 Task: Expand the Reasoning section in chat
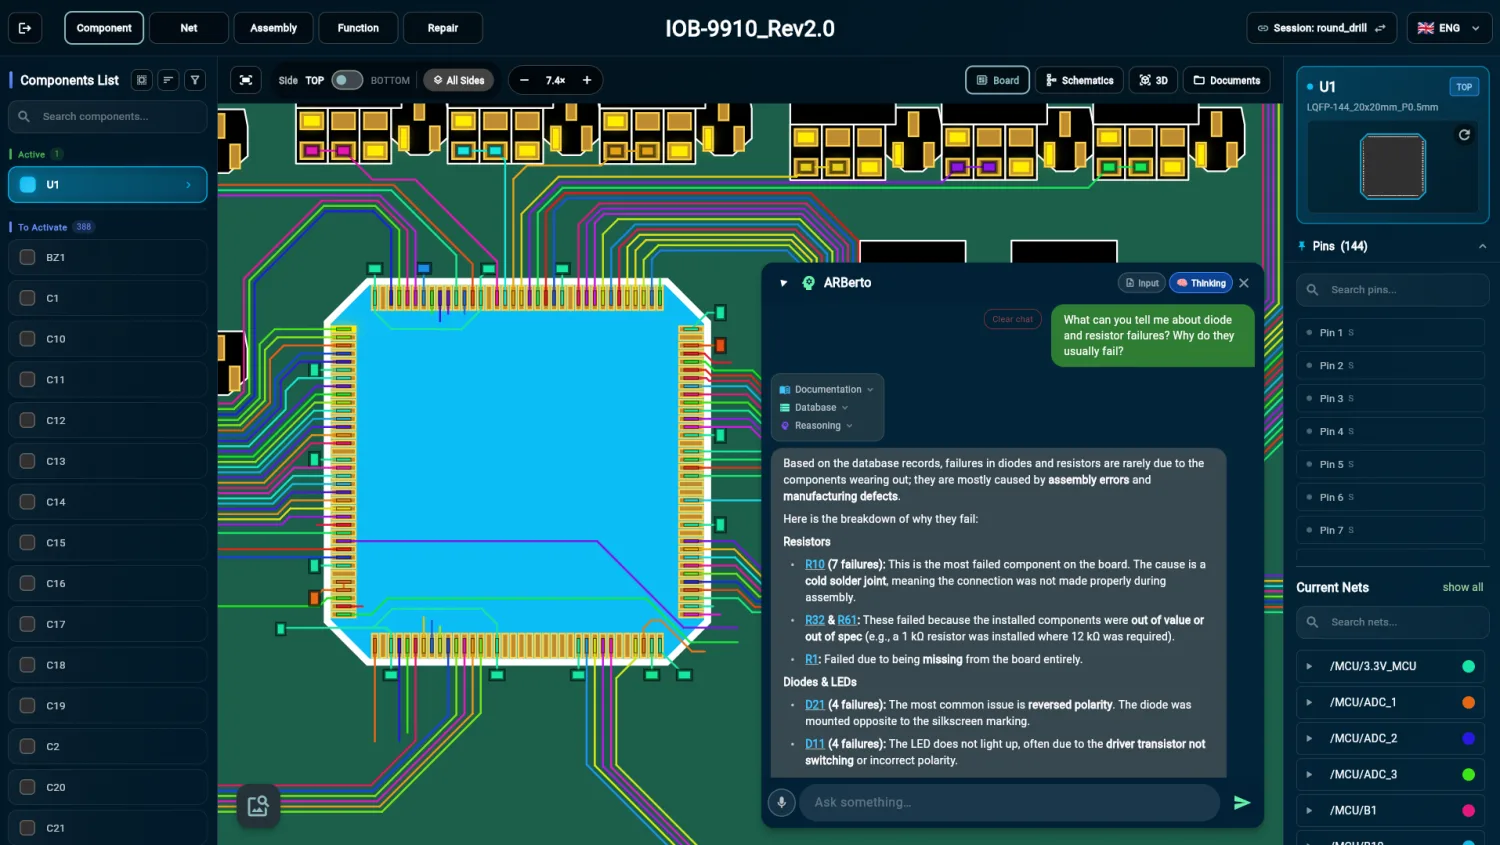click(817, 425)
